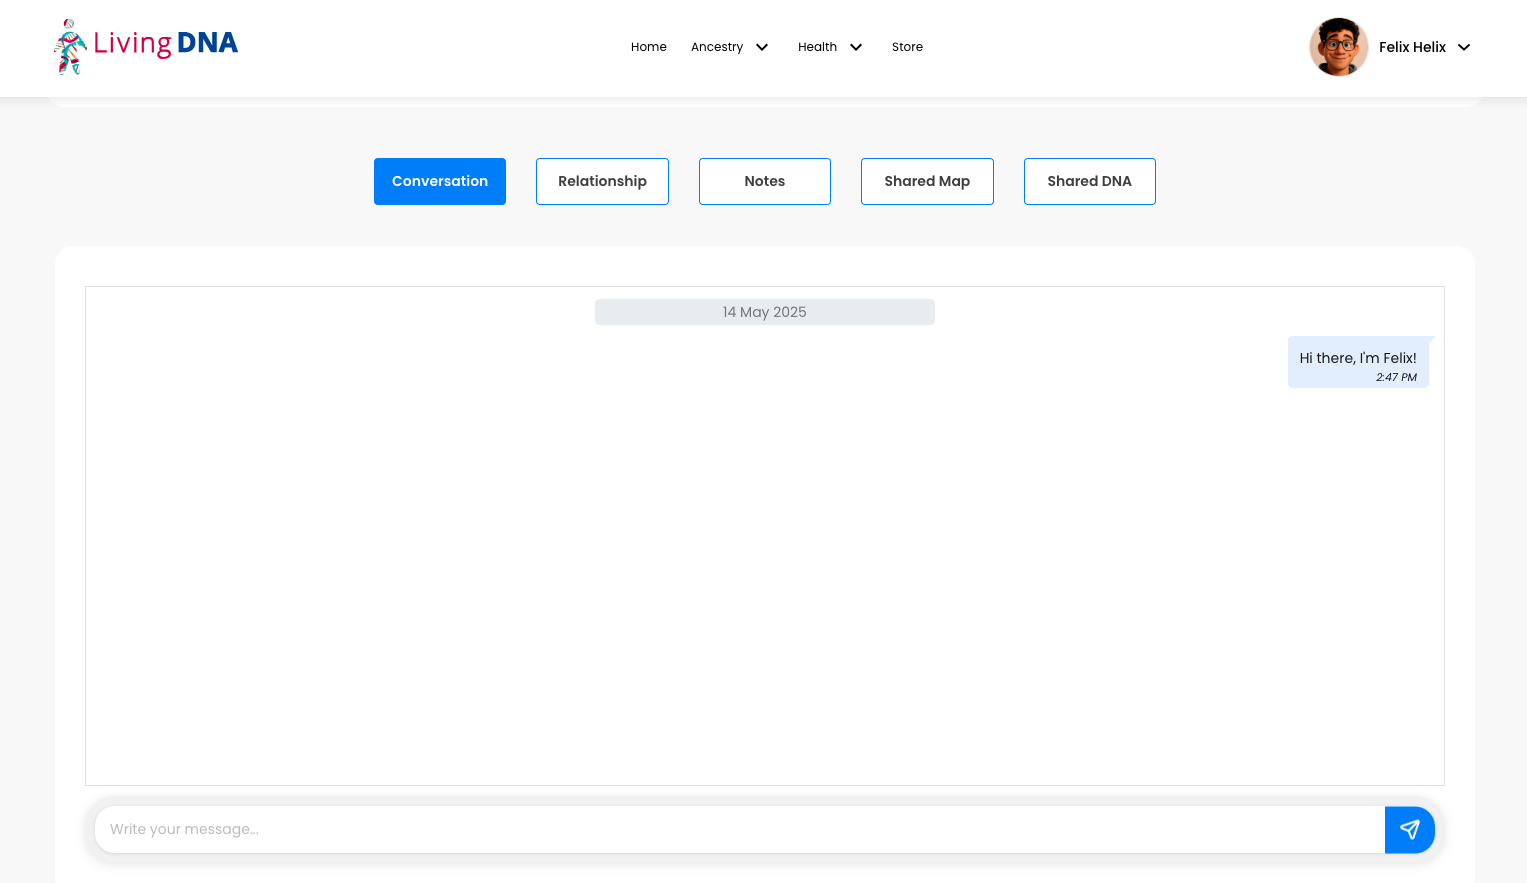
Task: Switch to the Relationship tab
Action: coord(602,181)
